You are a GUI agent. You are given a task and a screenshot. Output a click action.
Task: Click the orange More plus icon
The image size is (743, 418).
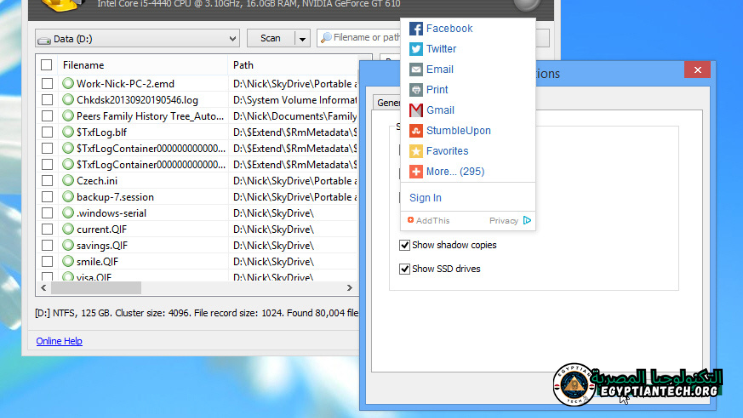[416, 172]
